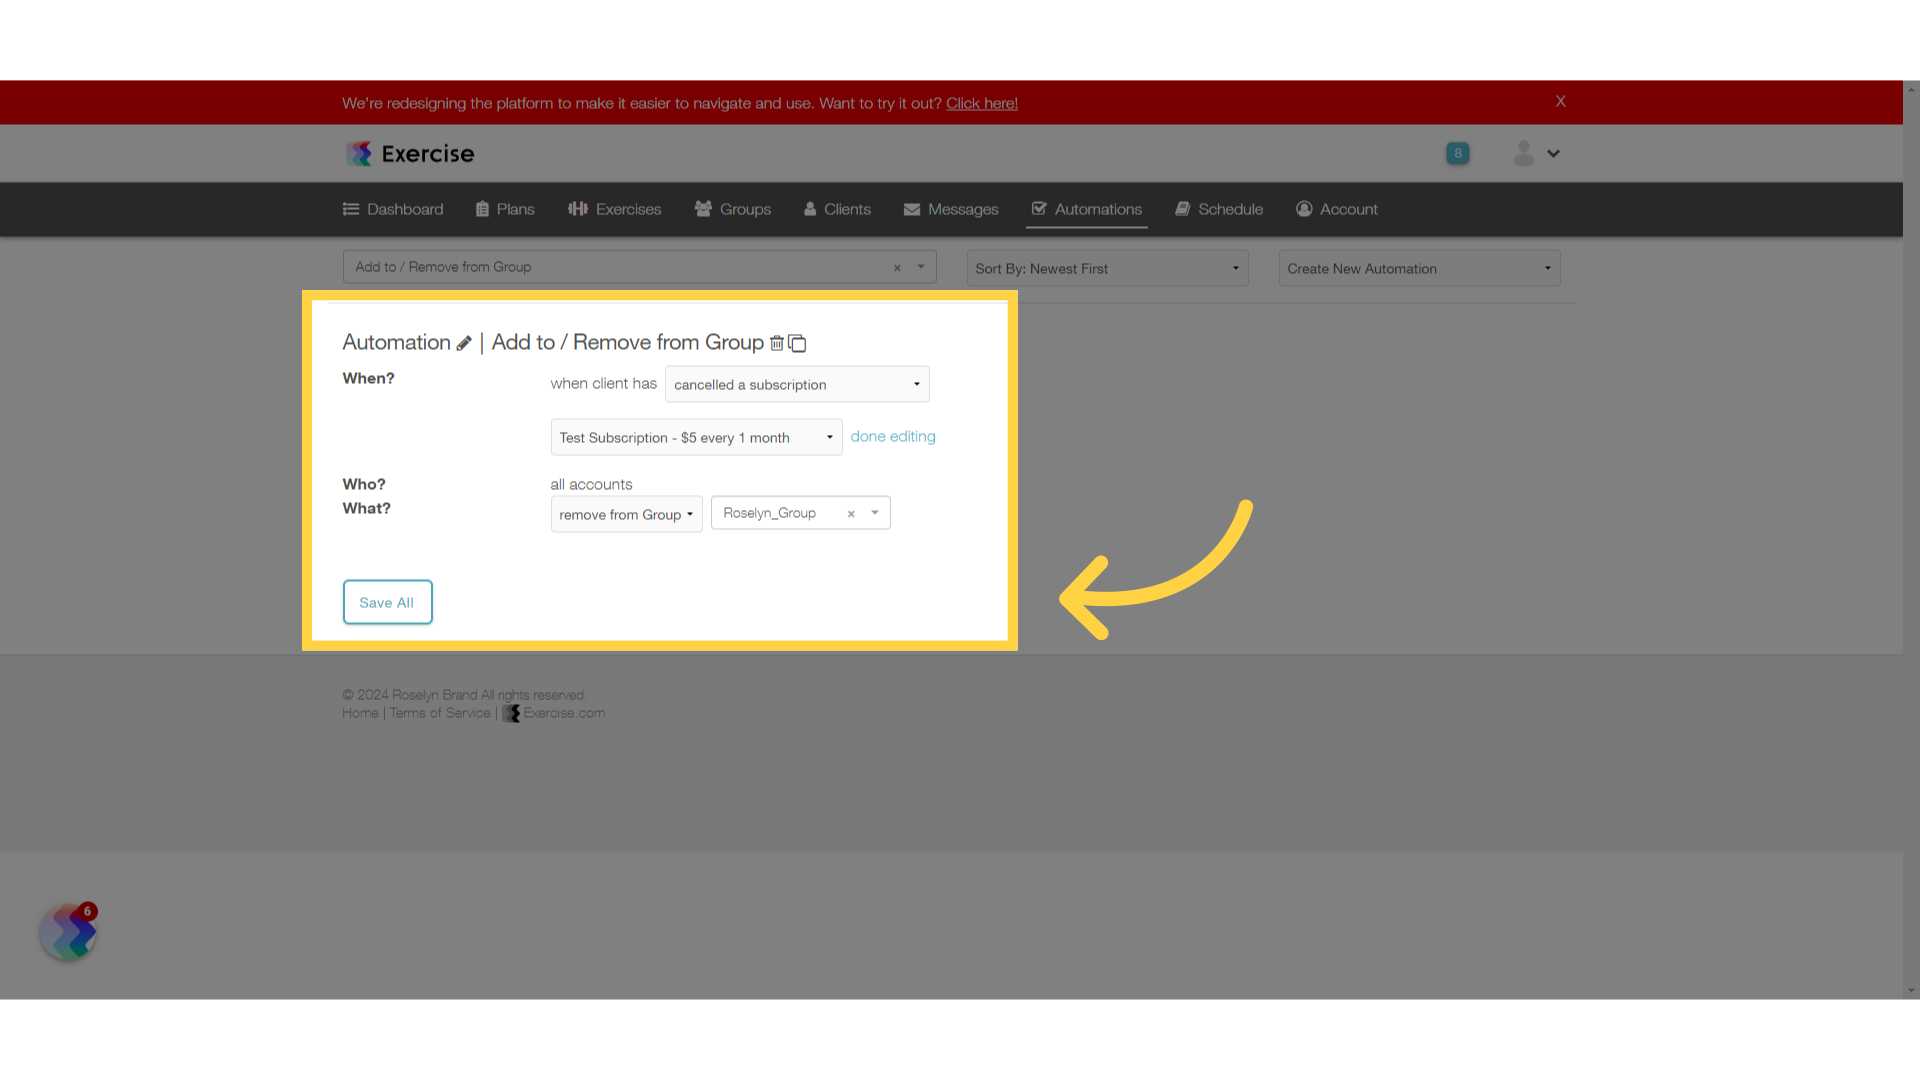The width and height of the screenshot is (1920, 1080).
Task: Open the Plans tab
Action: tap(505, 209)
